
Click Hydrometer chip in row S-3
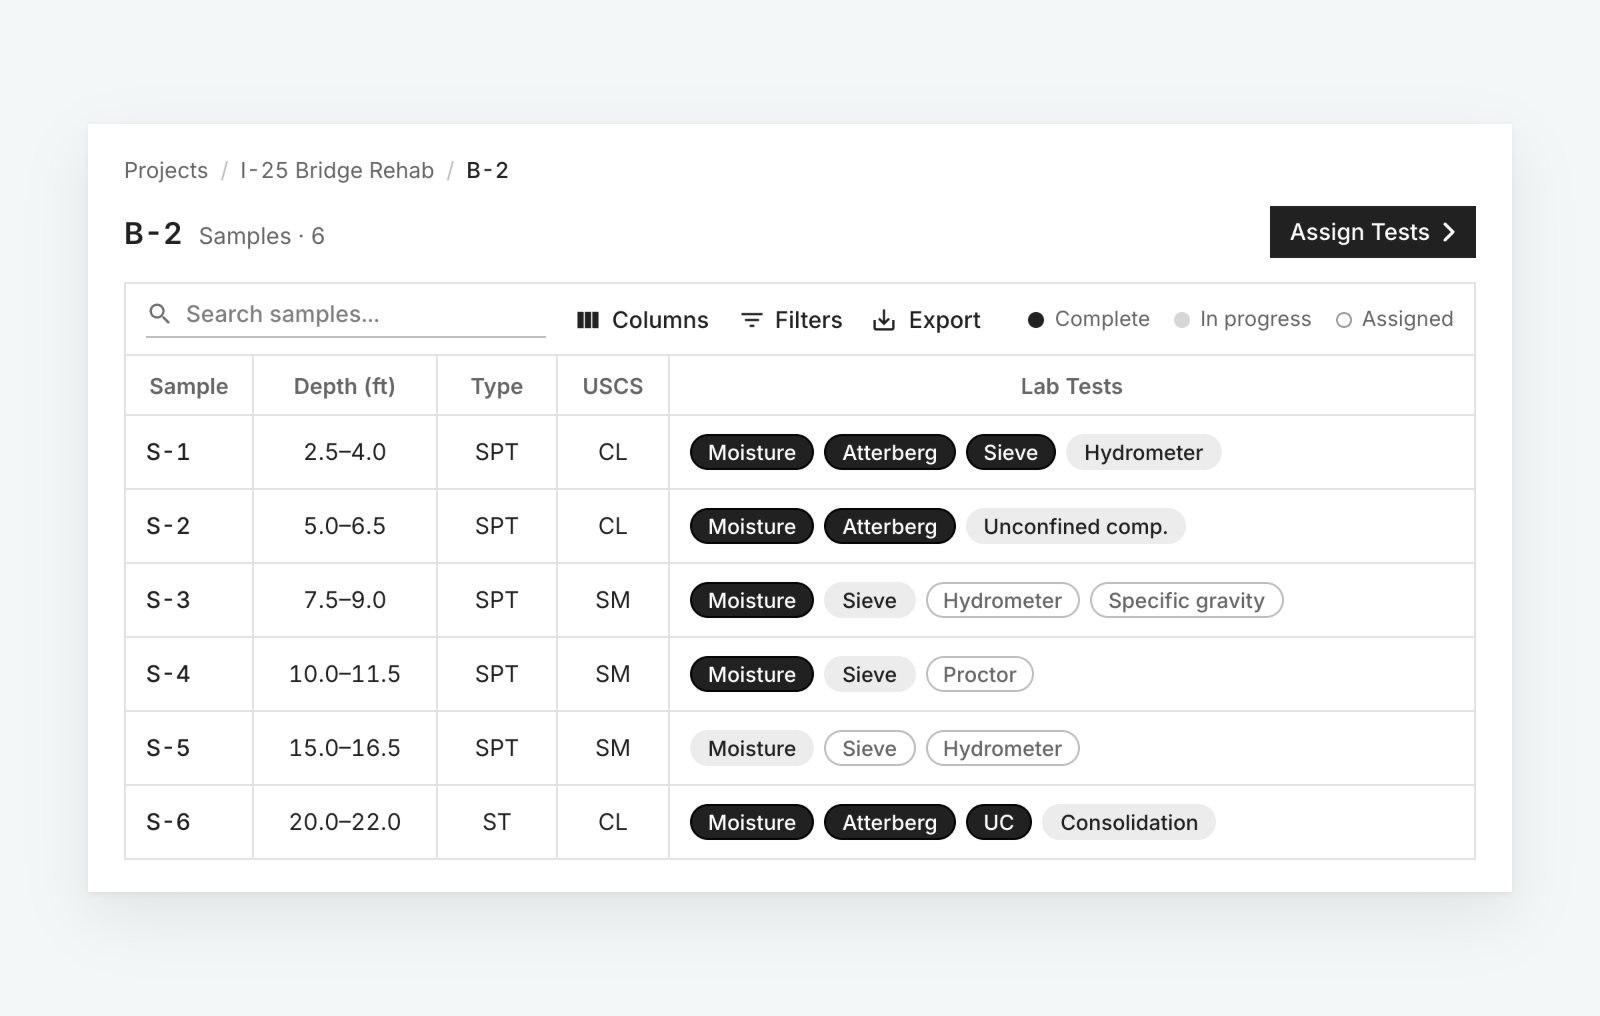tap(1003, 600)
